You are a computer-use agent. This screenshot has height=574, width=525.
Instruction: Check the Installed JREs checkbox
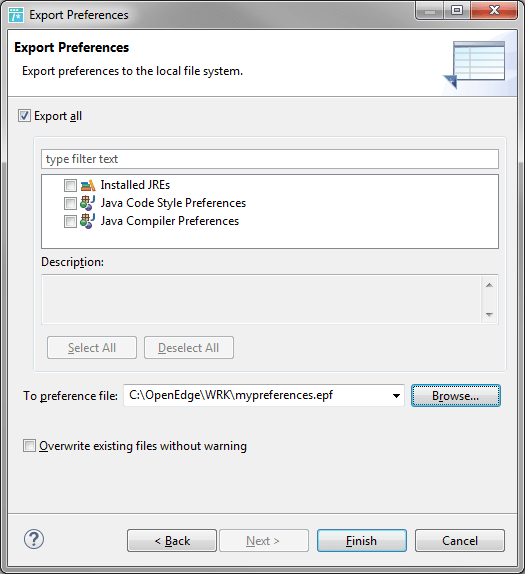tap(70, 185)
